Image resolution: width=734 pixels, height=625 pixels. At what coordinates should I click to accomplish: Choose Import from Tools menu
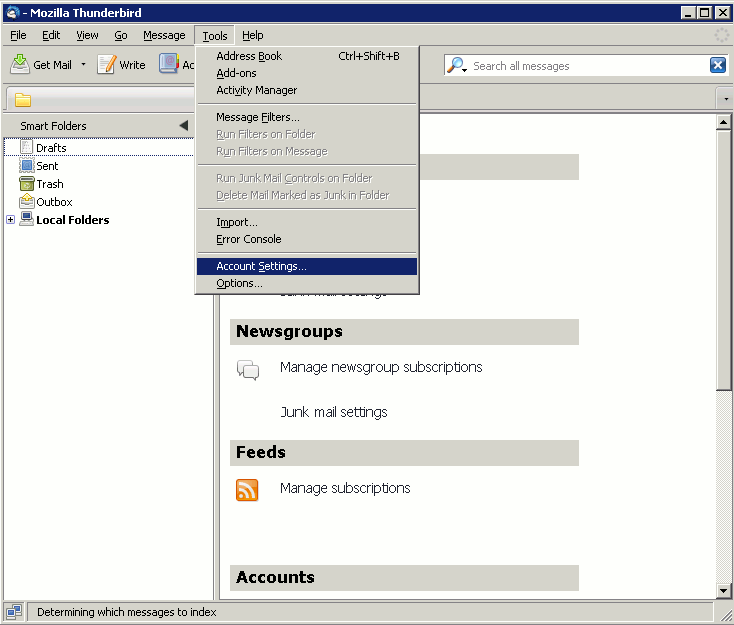pos(307,222)
